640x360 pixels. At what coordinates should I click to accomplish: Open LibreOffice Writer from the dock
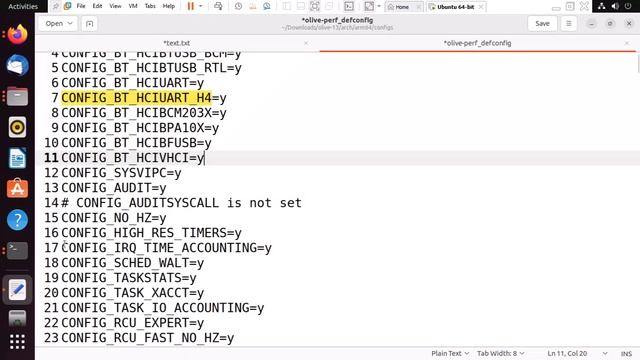[x=17, y=158]
